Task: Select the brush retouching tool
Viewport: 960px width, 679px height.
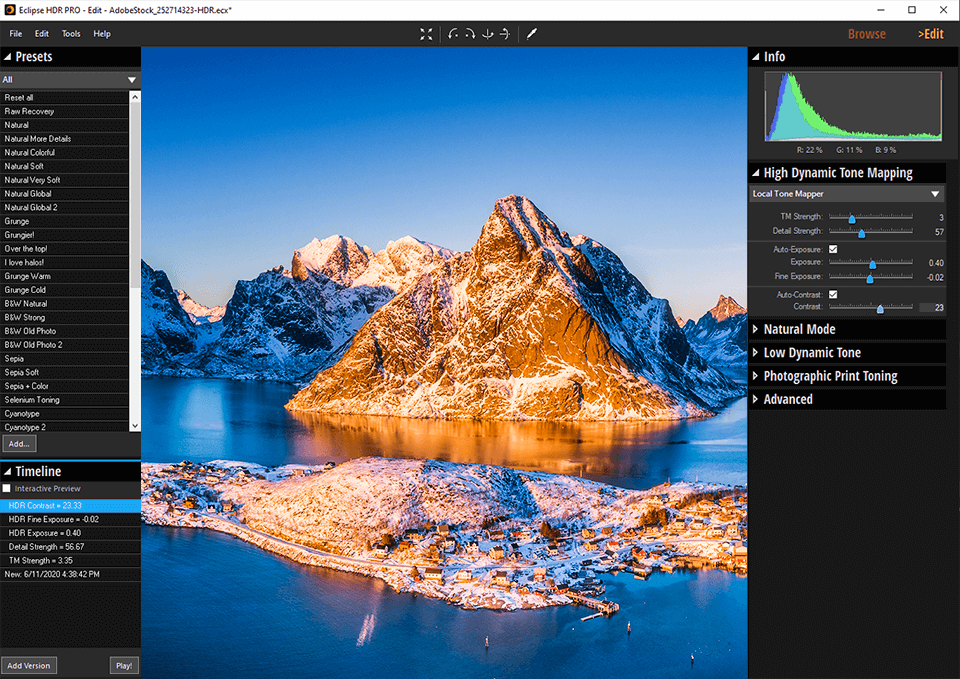Action: click(532, 33)
